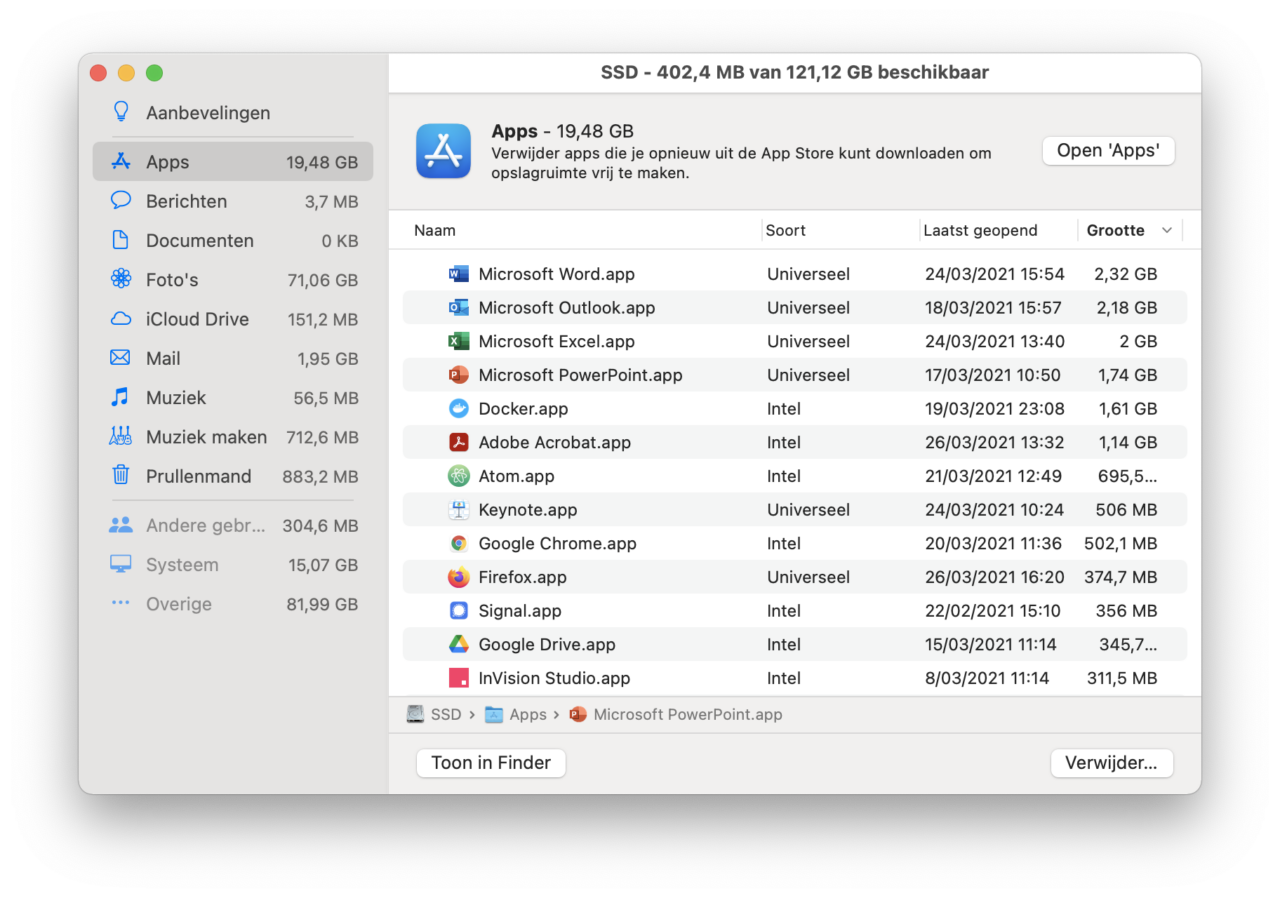1280x898 pixels.
Task: Click the Documenten file icon
Action: coord(121,240)
